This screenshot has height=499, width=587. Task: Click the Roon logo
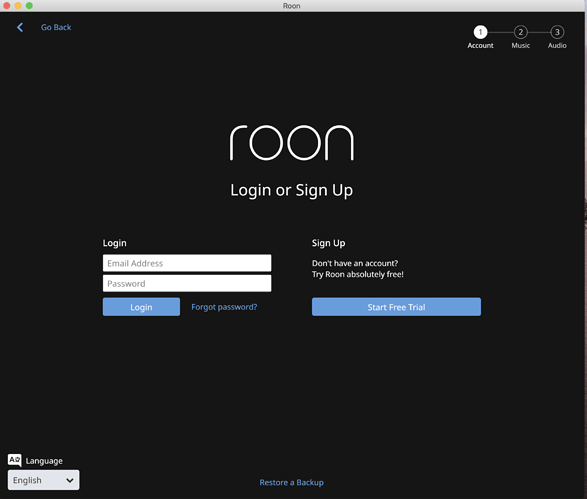(x=292, y=143)
